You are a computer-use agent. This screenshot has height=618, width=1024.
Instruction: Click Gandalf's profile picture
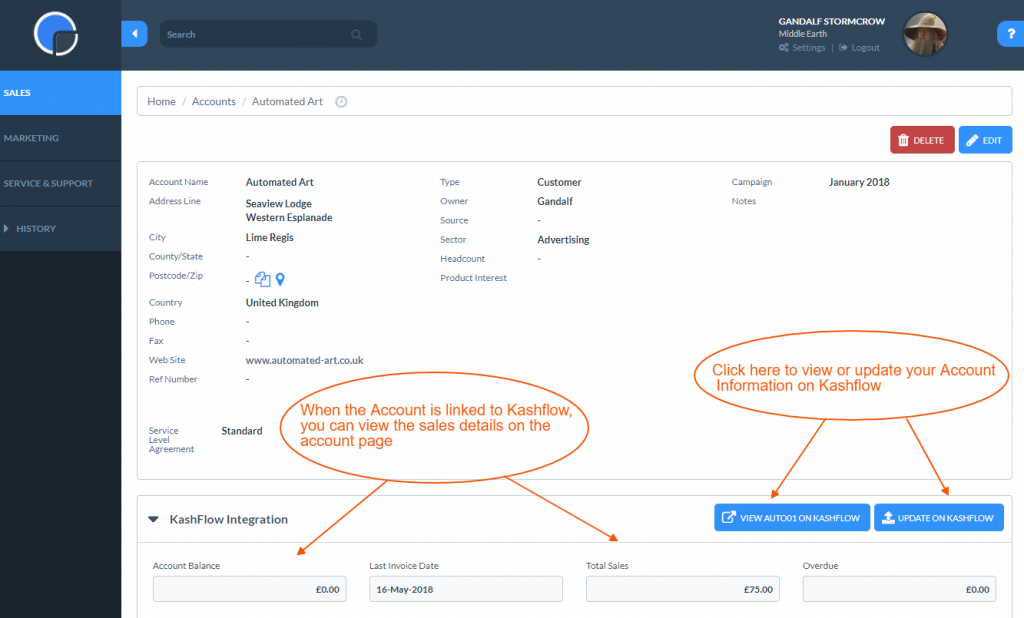tap(925, 33)
